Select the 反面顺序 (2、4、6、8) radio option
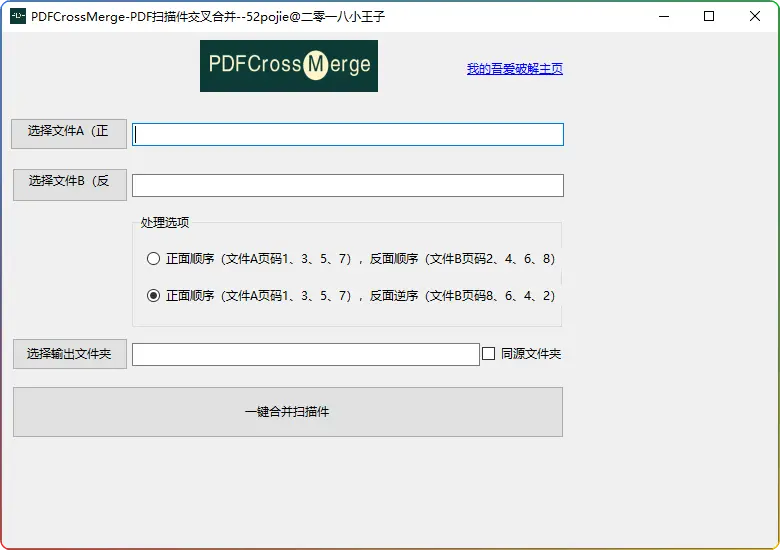This screenshot has width=780, height=550. click(153, 258)
